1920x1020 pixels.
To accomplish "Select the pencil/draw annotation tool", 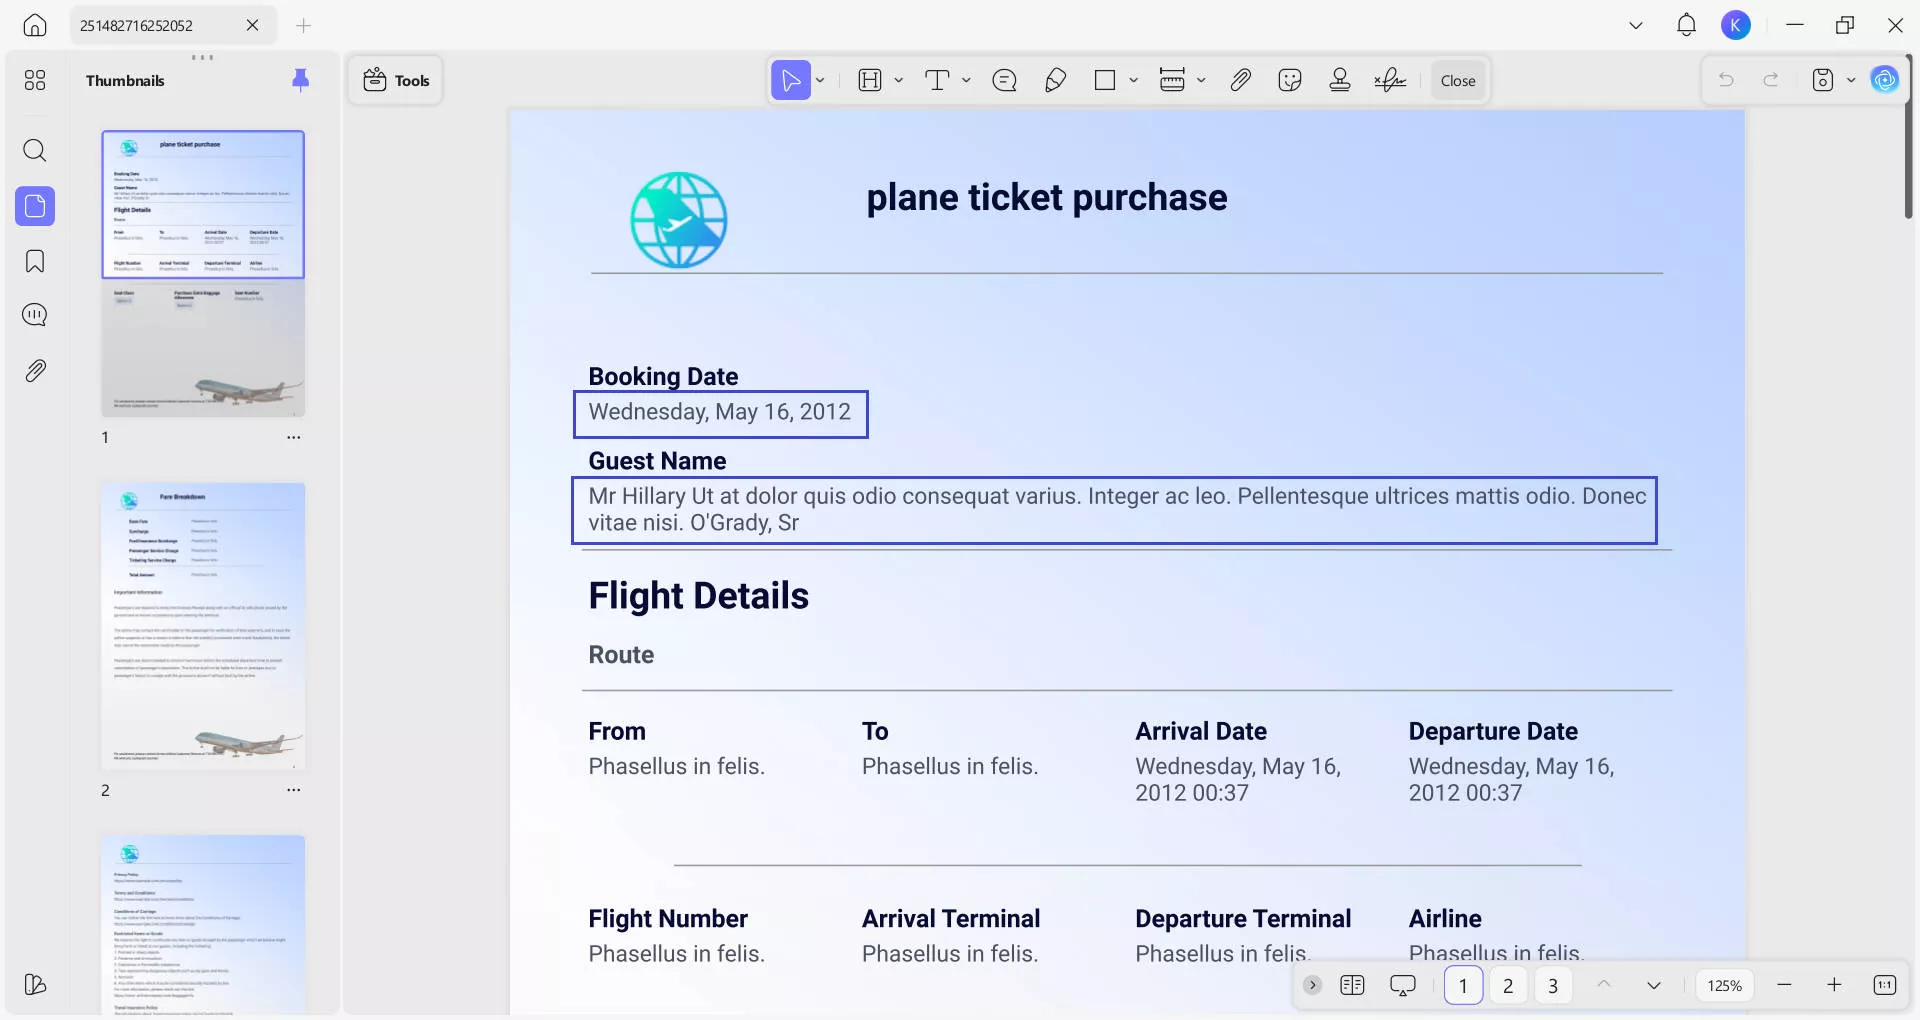I will point(1055,81).
